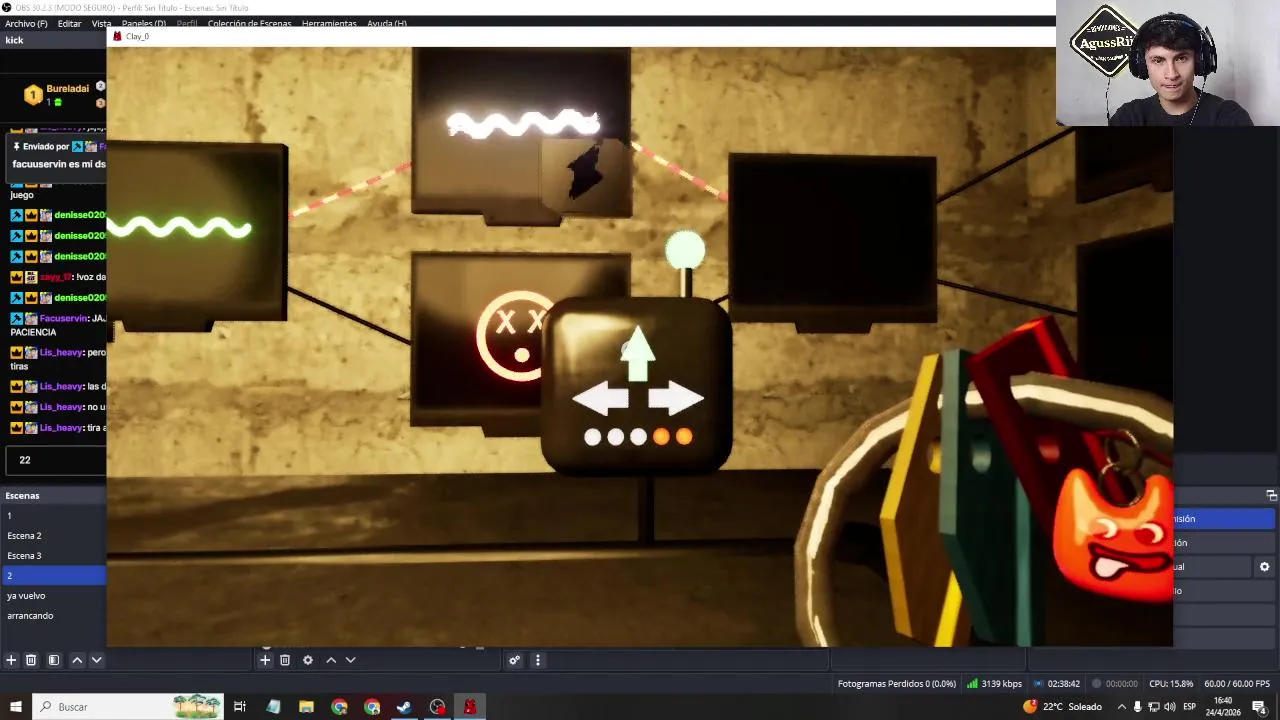
Task: Select scene named 1
Action: (x=53, y=516)
